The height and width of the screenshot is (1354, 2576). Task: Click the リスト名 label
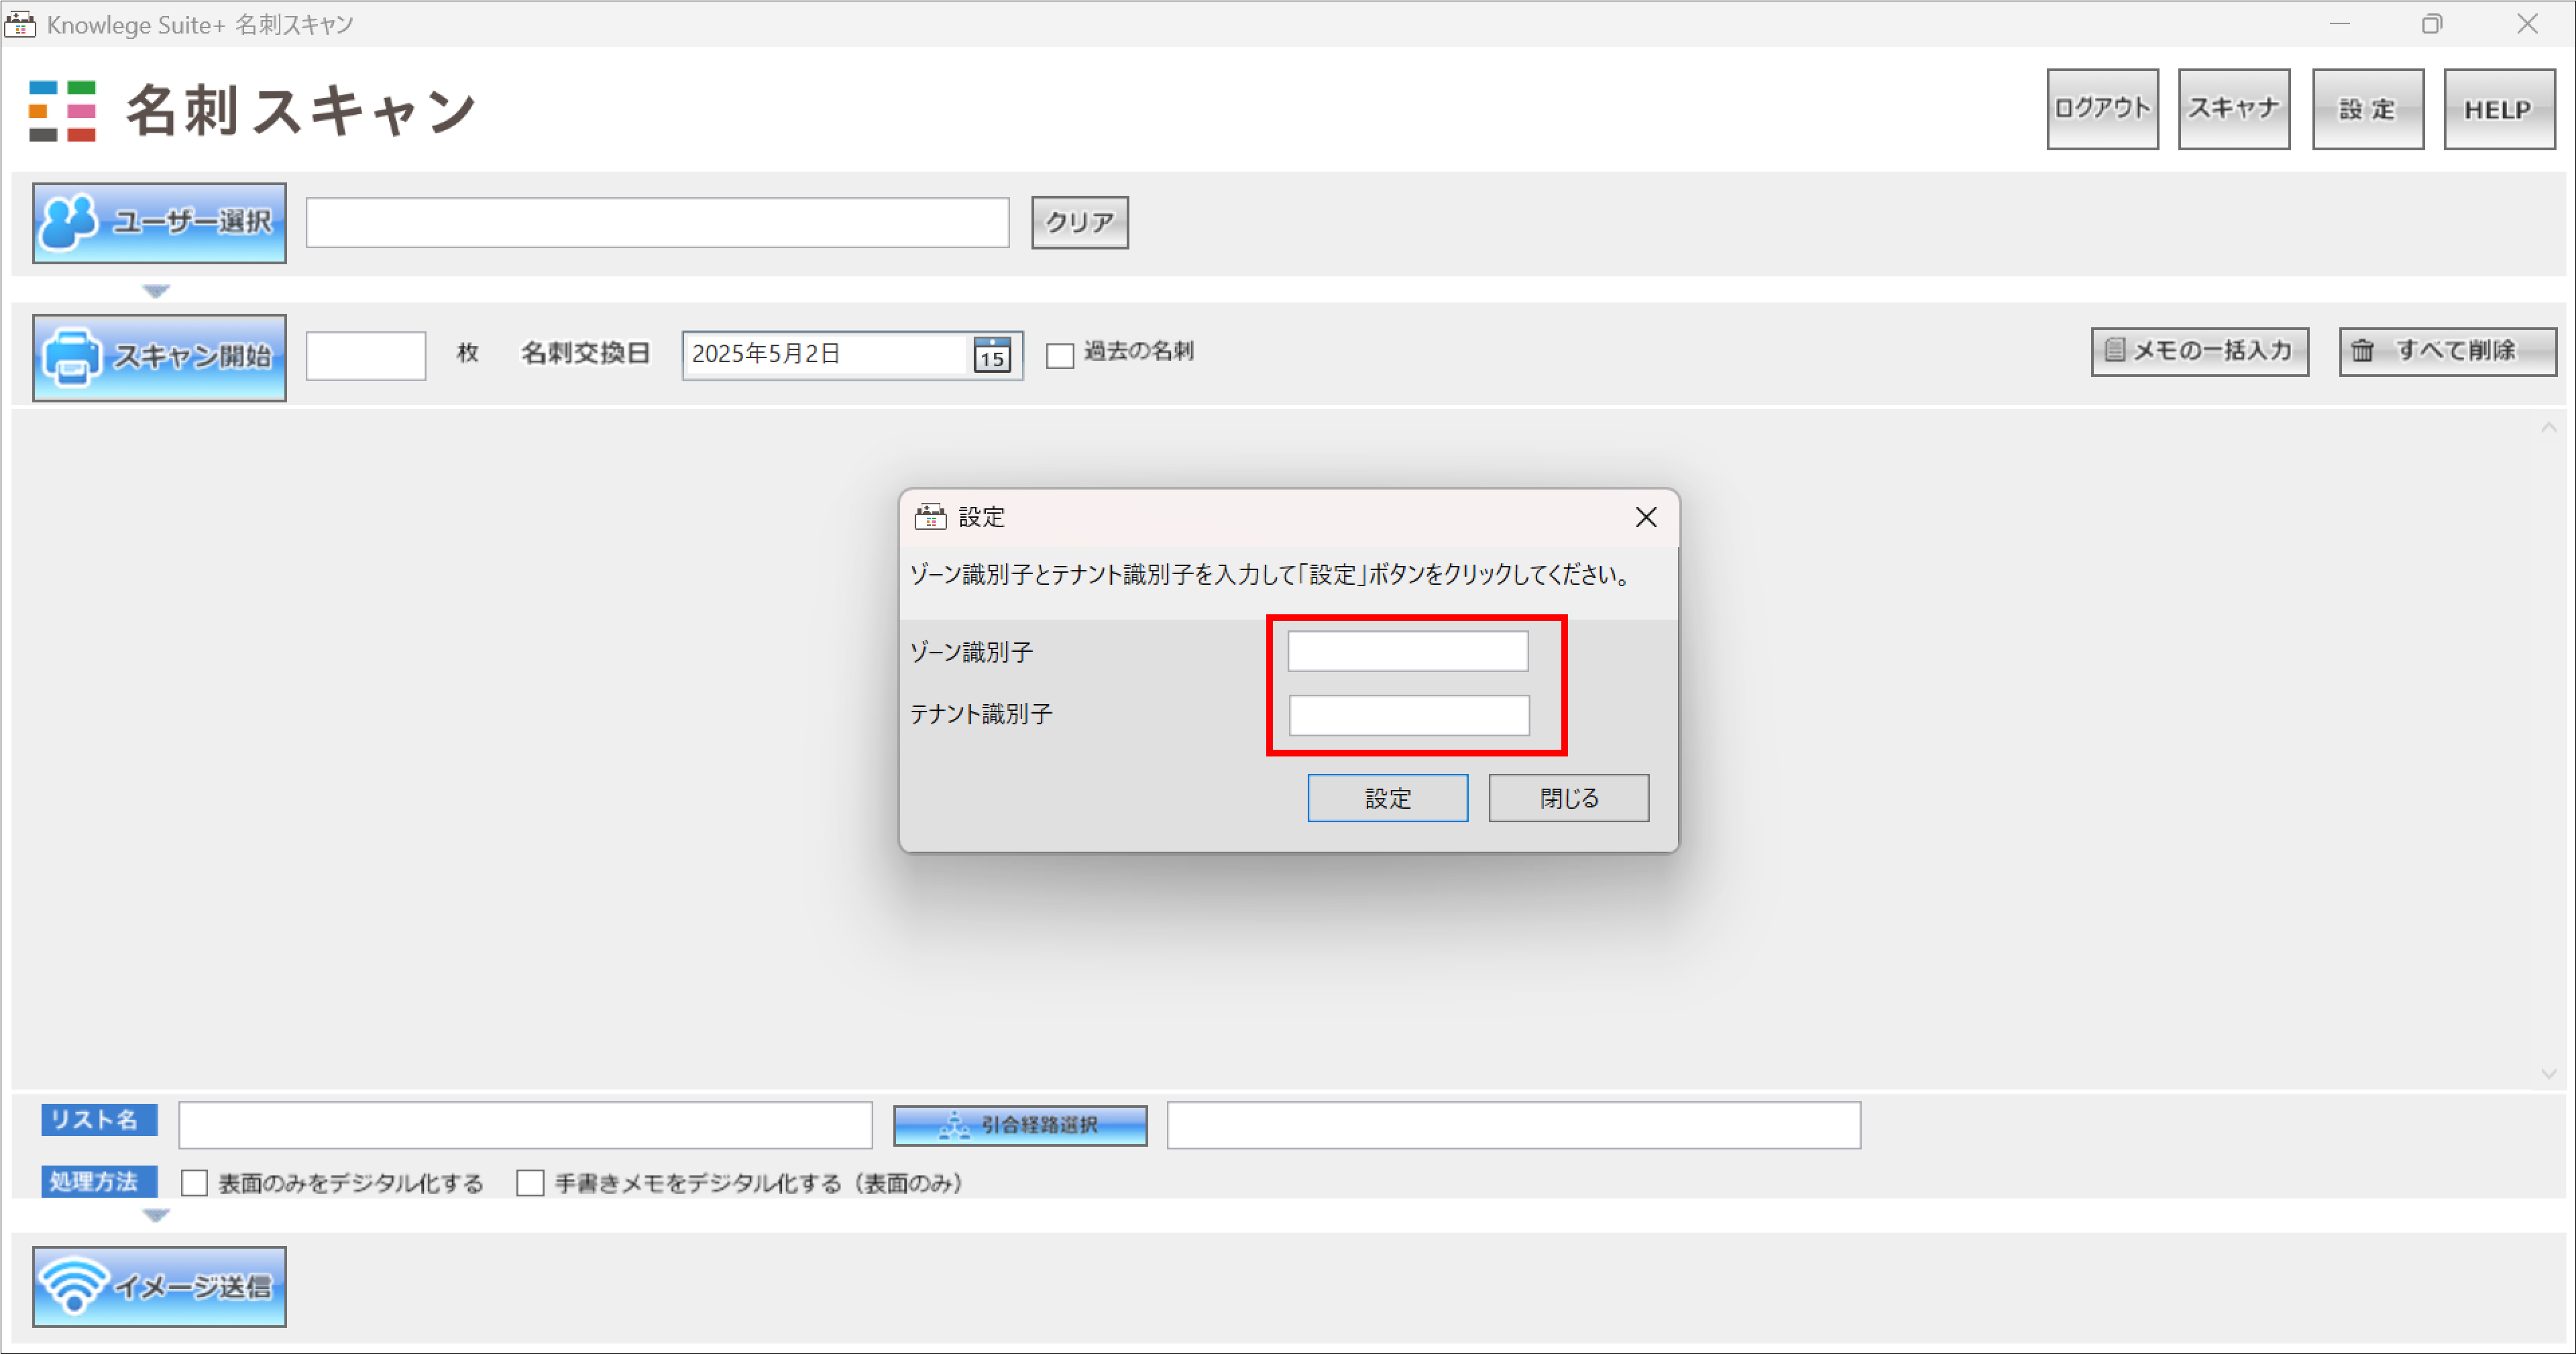pos(98,1120)
